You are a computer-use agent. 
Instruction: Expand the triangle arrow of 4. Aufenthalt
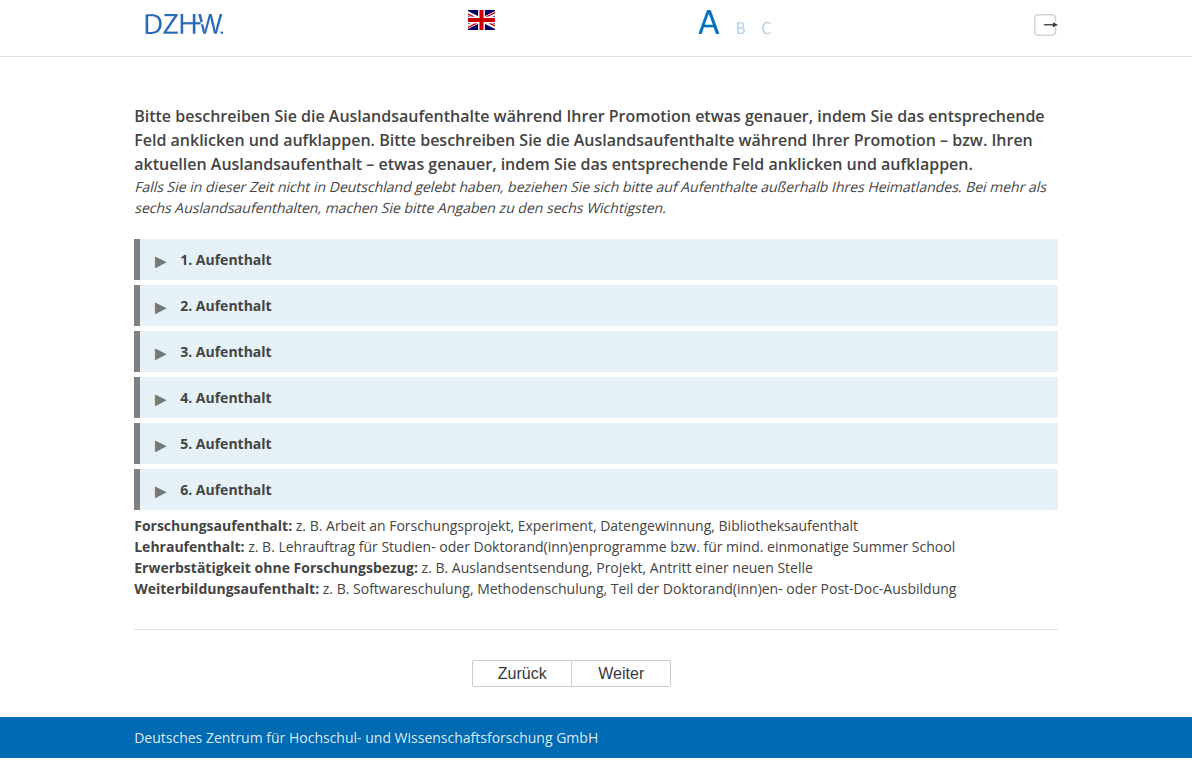(160, 399)
